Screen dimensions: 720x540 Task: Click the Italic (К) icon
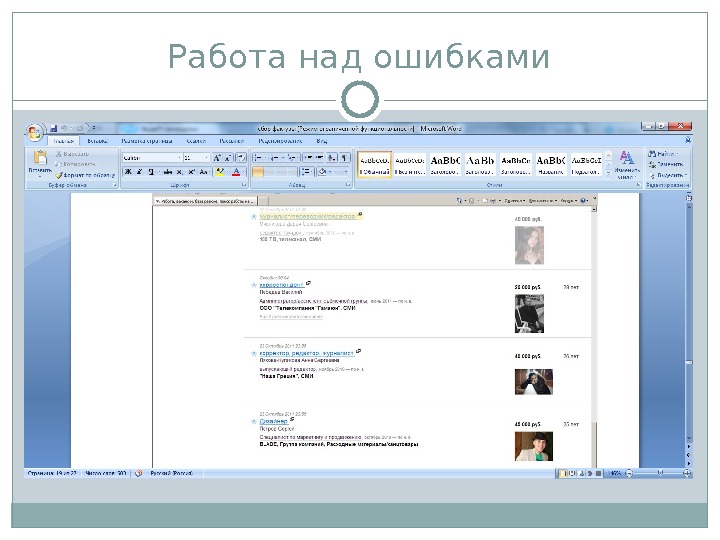tap(140, 172)
